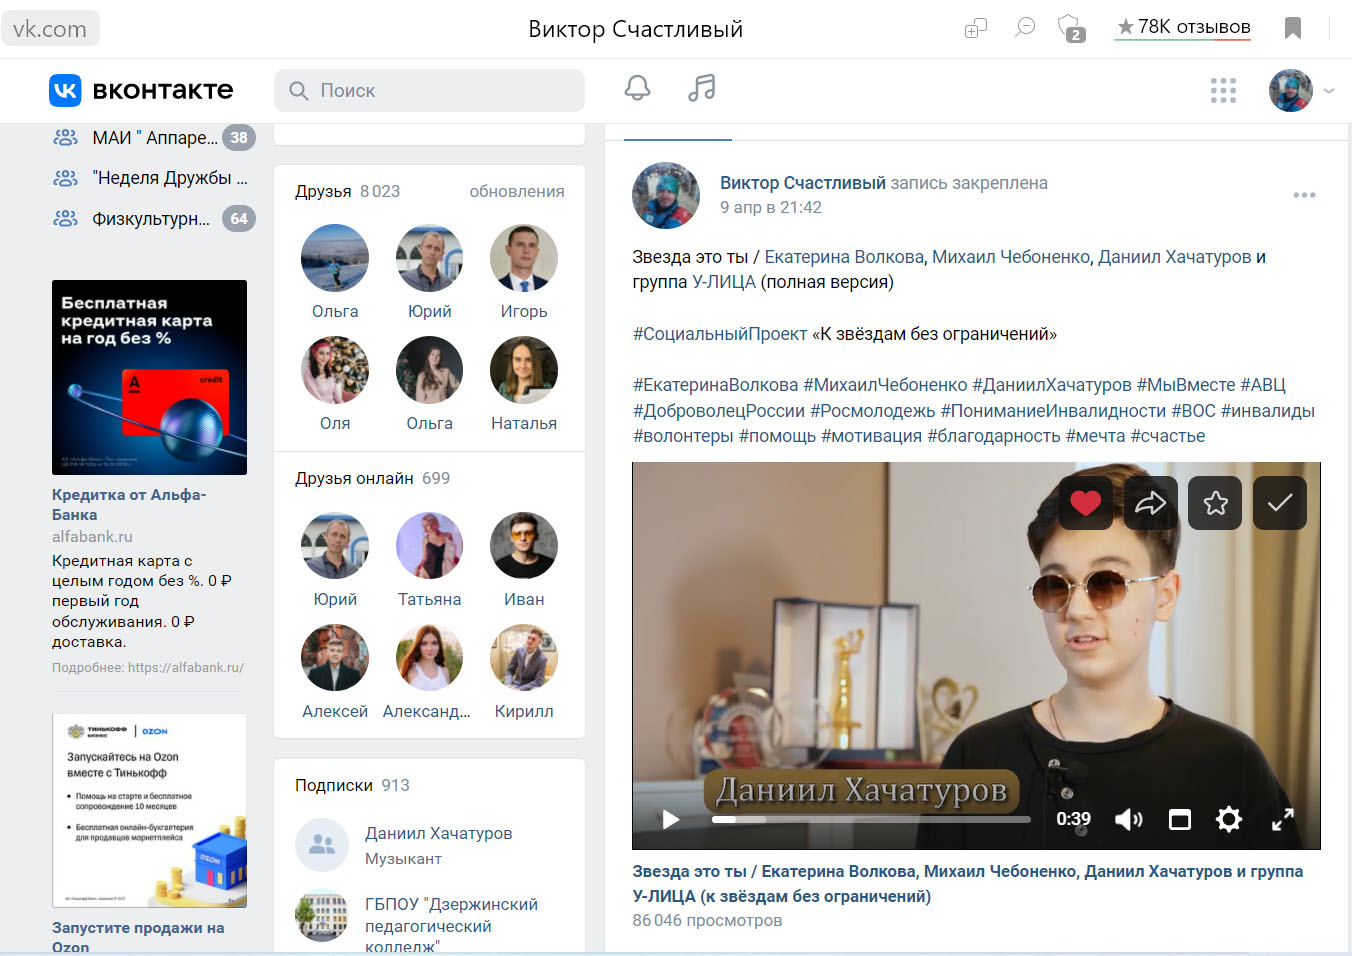Open Даниил Хачатуров link in post text
Image resolution: width=1352 pixels, height=956 pixels.
[x=1175, y=257]
